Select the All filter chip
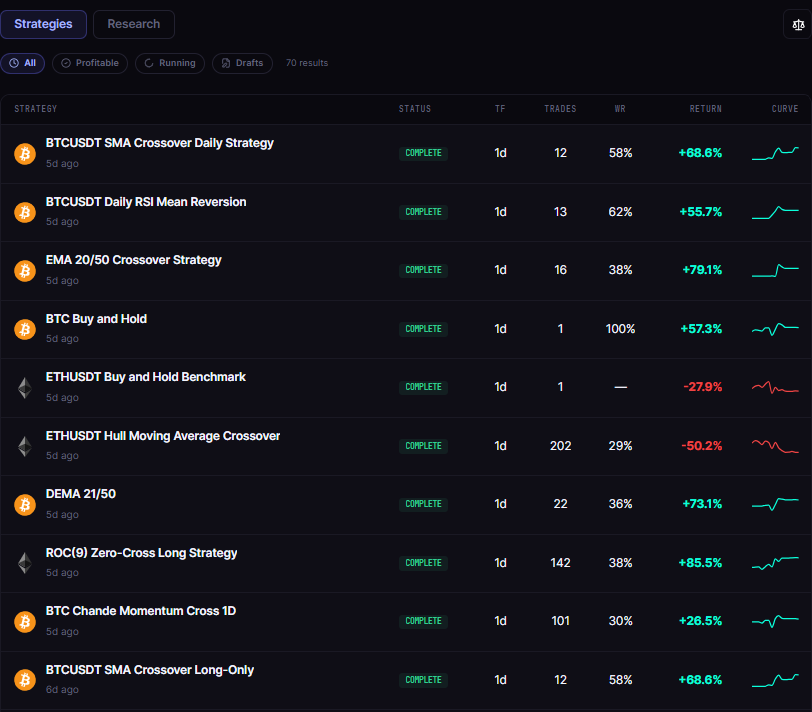Image resolution: width=812 pixels, height=712 pixels. point(23,63)
